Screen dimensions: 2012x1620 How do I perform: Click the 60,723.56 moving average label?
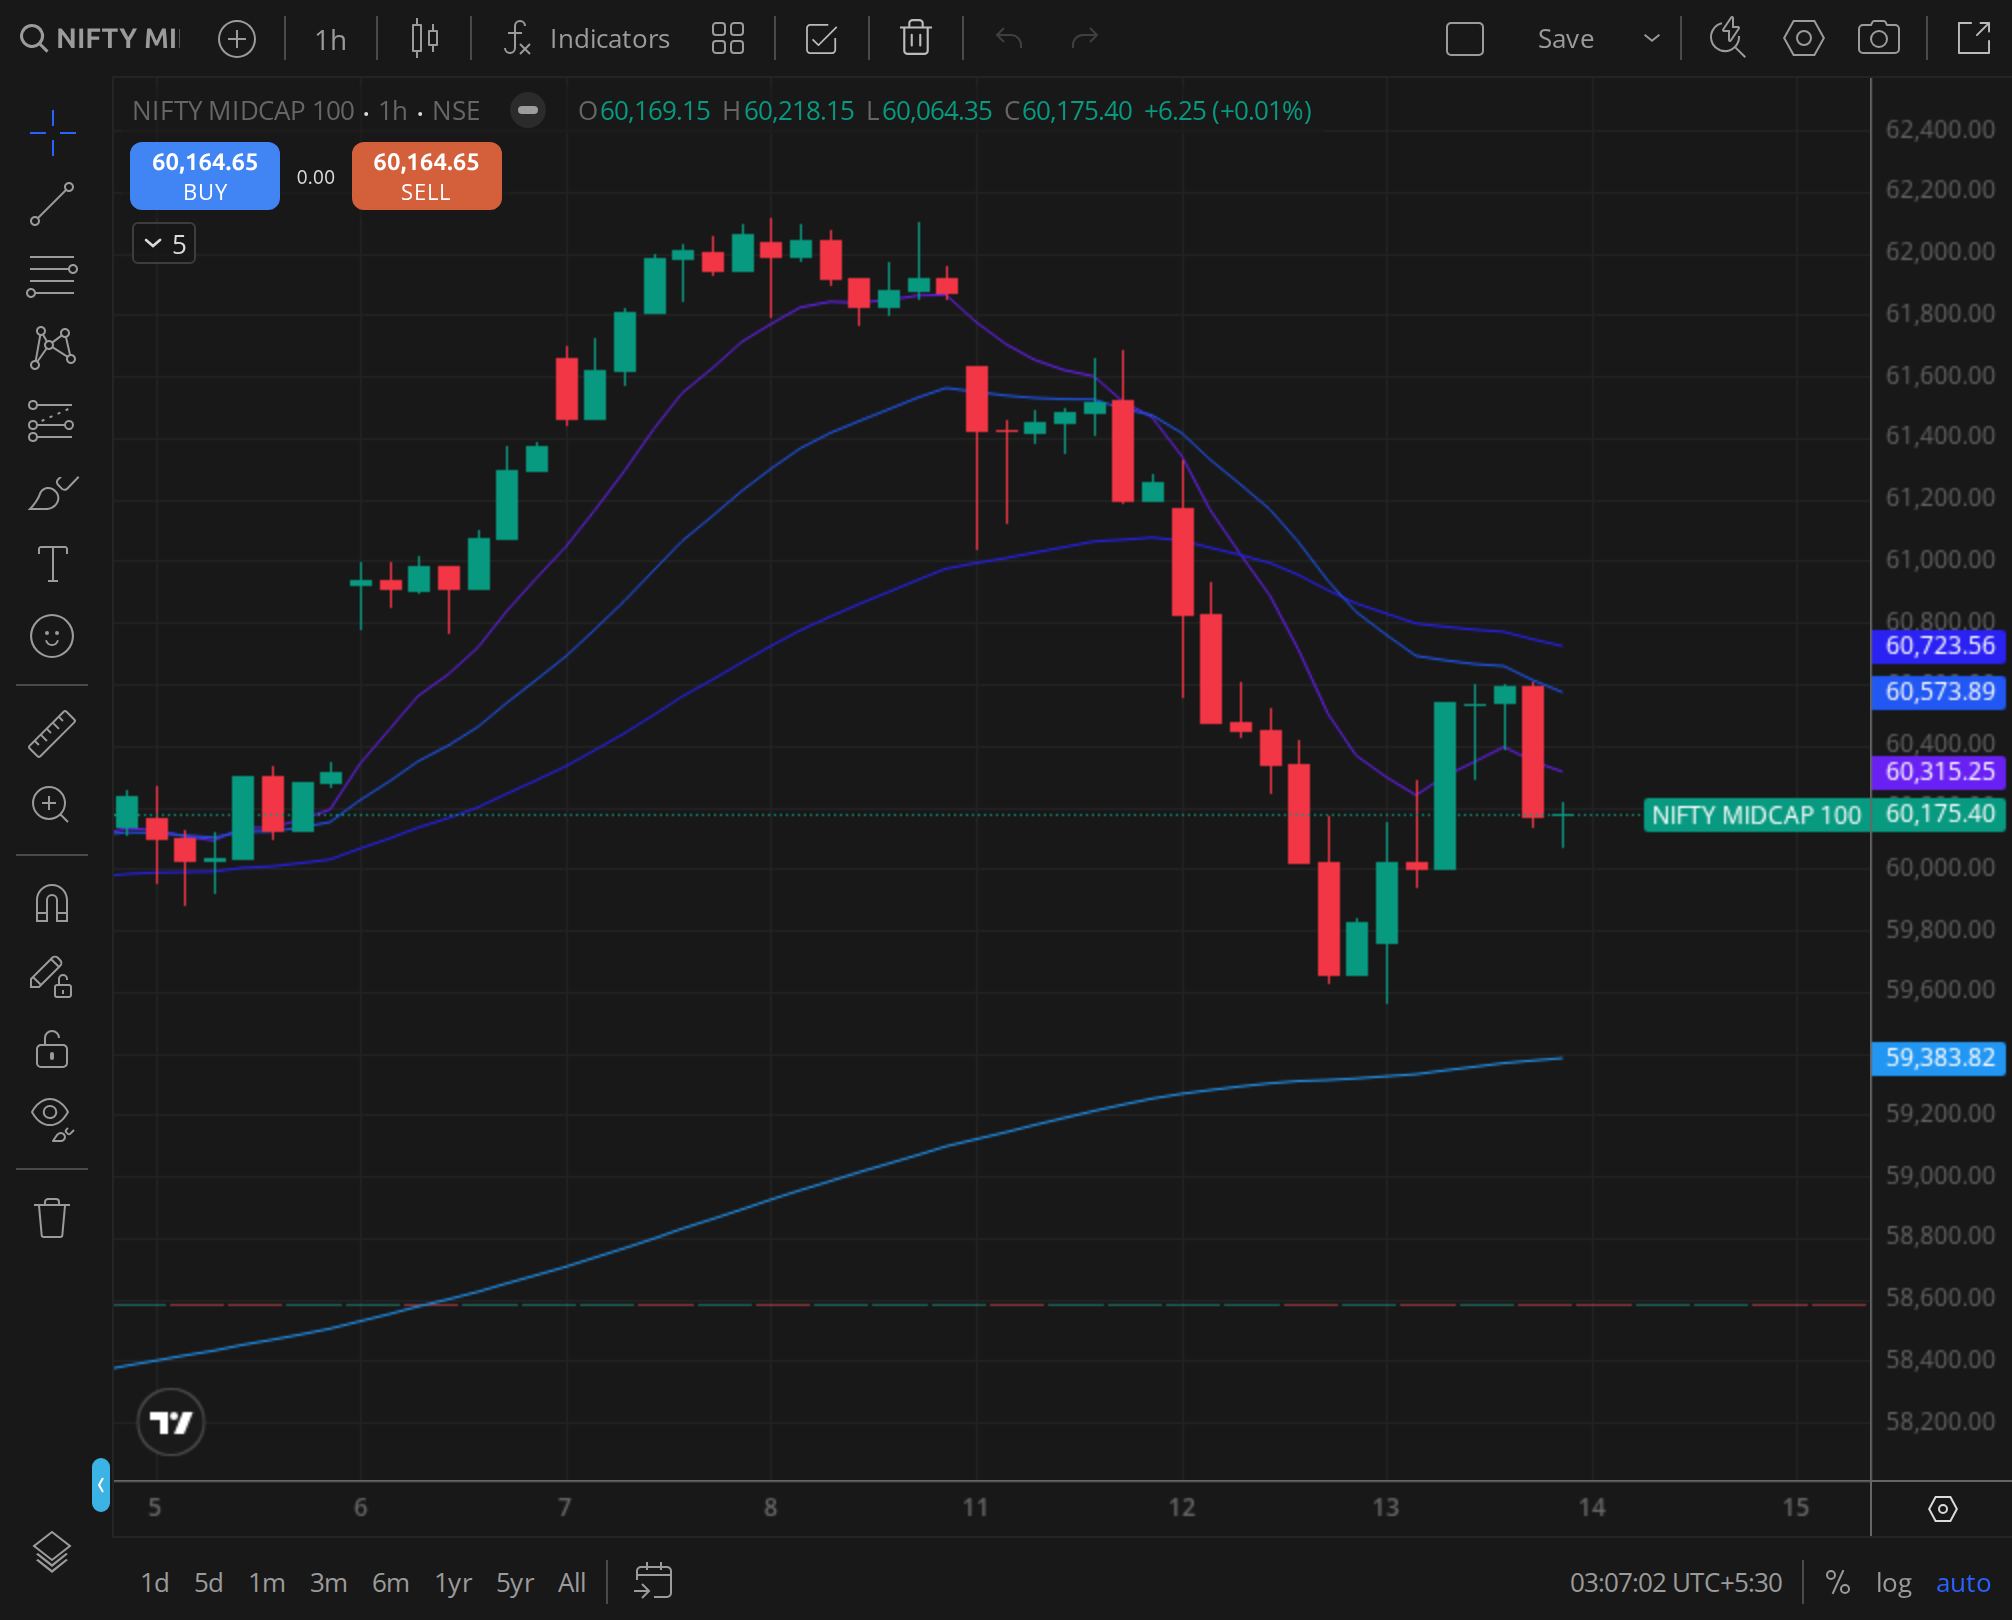[1939, 646]
